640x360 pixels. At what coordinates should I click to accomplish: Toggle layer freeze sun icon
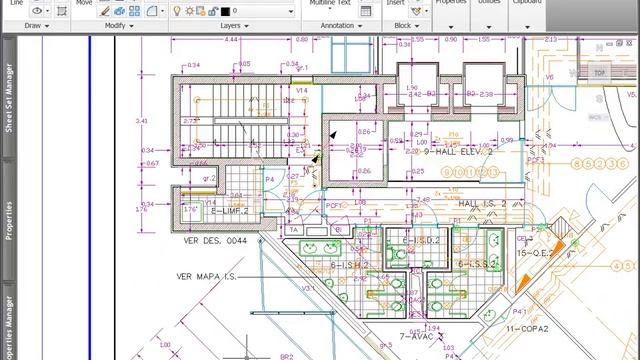[x=189, y=11]
